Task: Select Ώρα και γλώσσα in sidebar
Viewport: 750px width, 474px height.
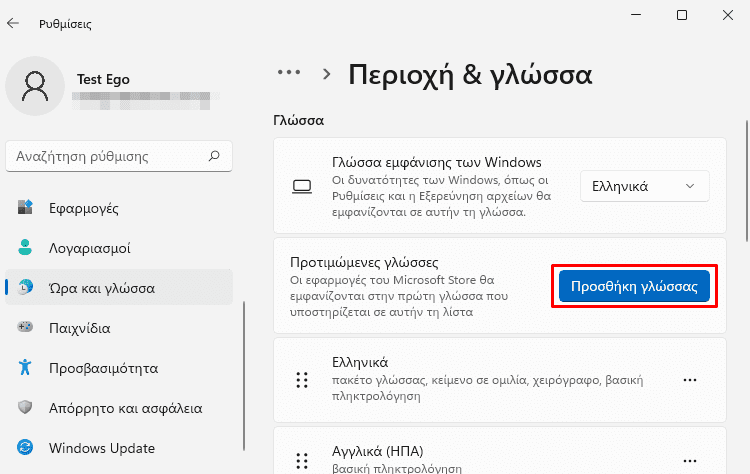Action: pos(119,287)
